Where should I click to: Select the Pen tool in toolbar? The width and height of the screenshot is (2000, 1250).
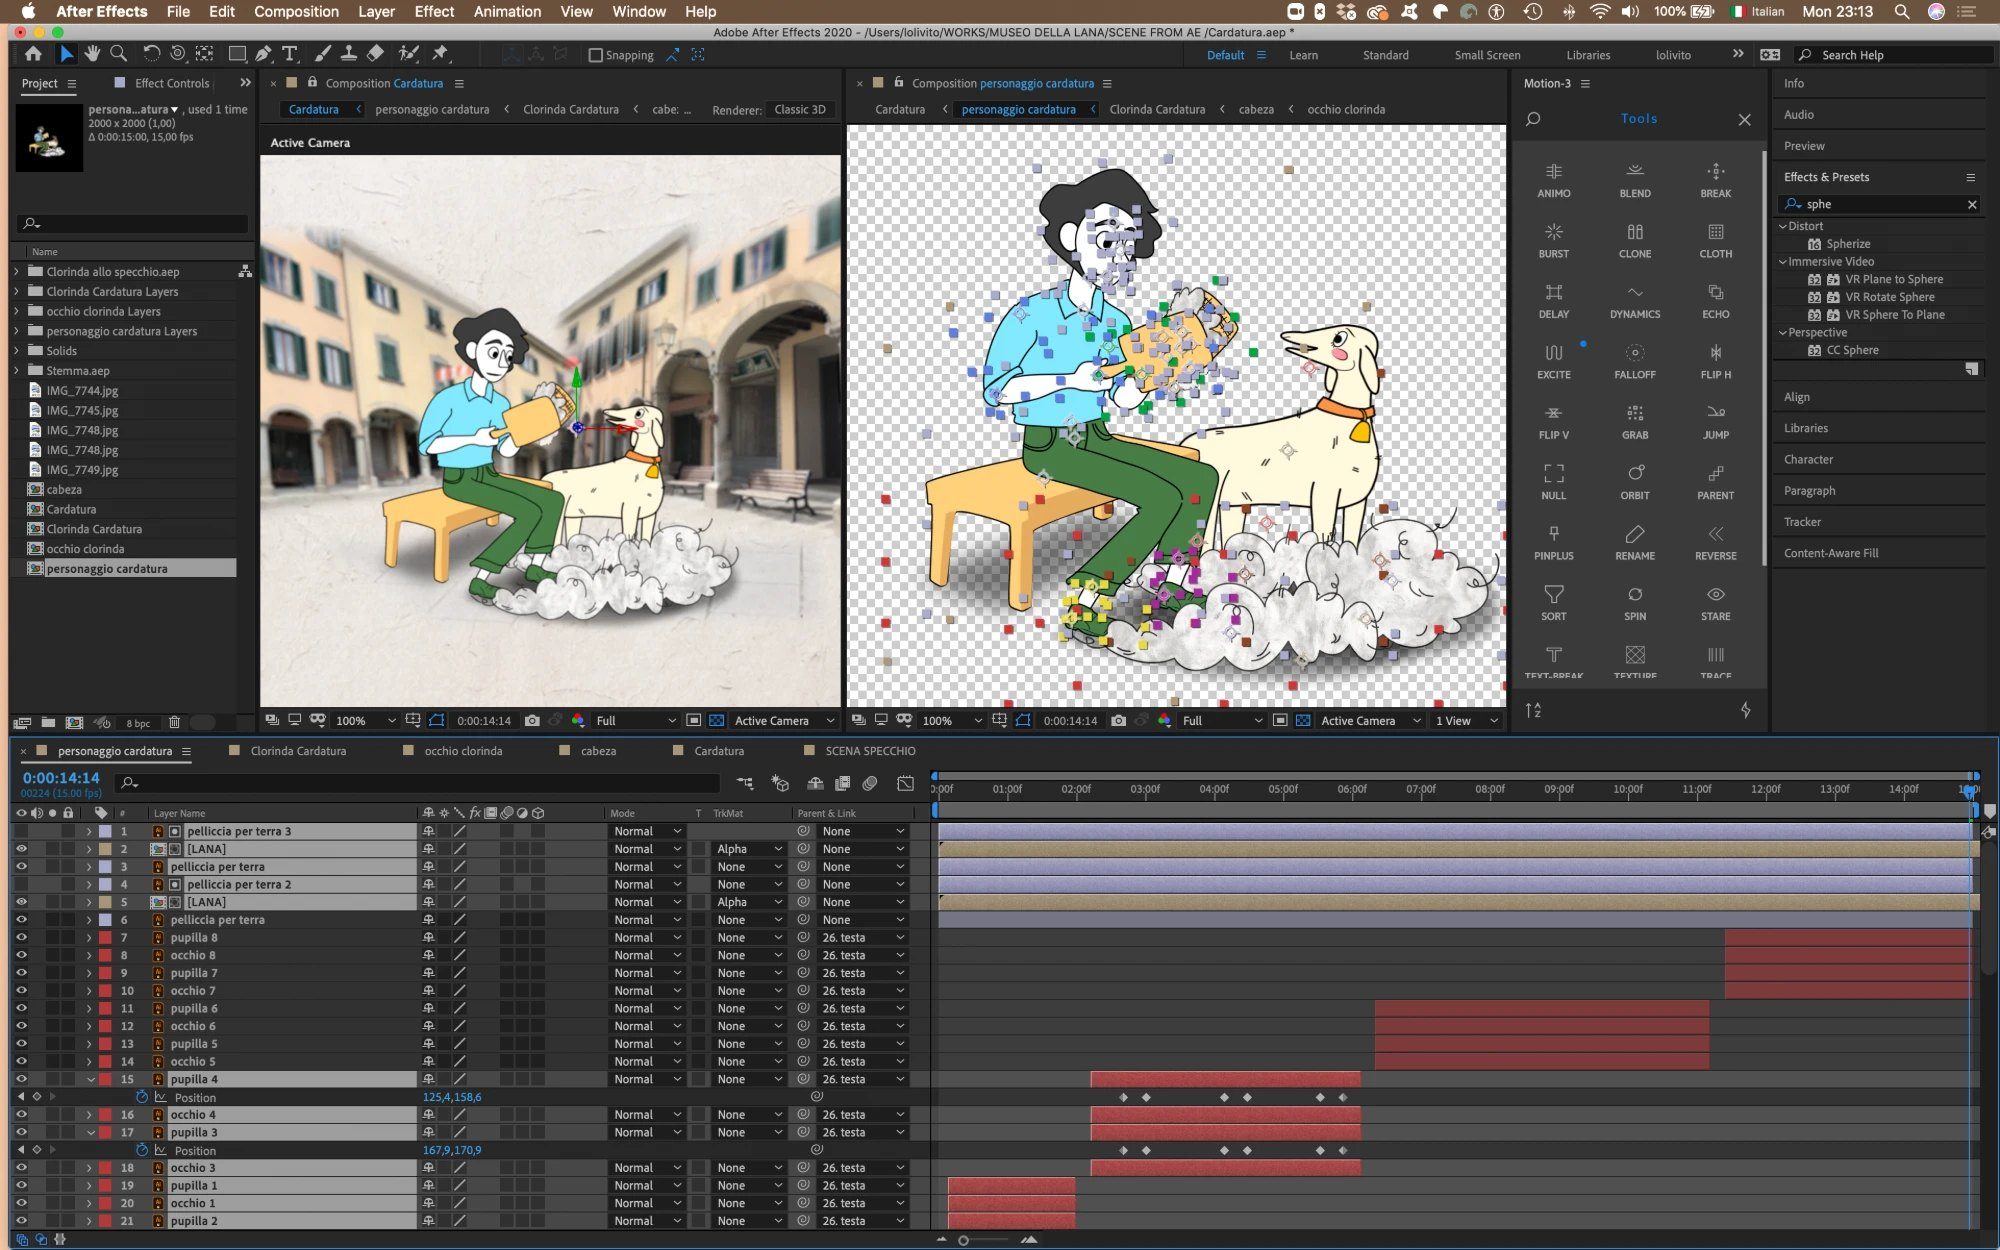tap(263, 54)
